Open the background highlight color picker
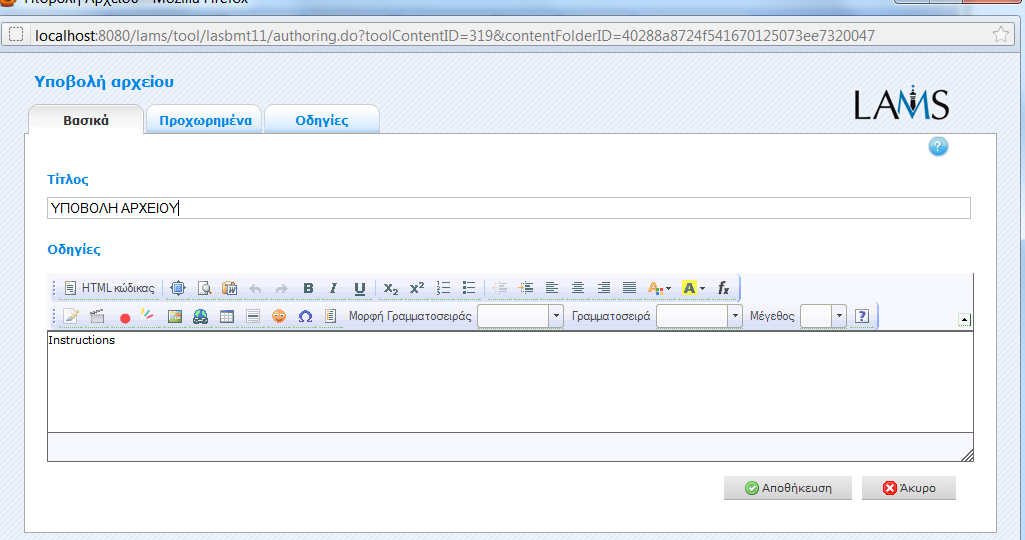Screen dimensions: 1025x540 click(694, 288)
